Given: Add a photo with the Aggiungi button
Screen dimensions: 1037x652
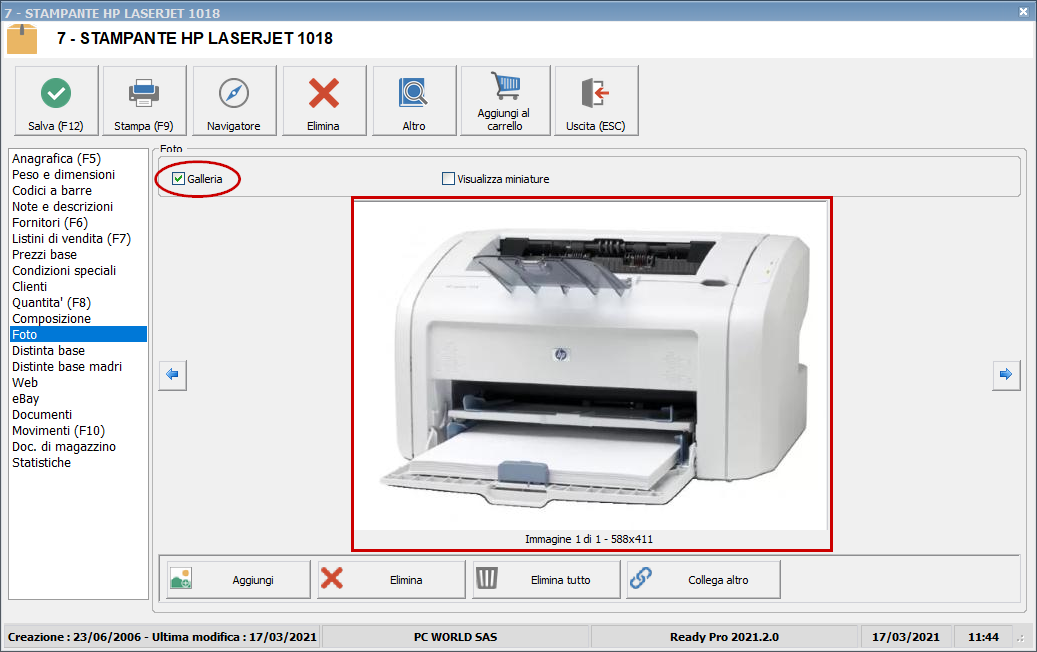Looking at the screenshot, I should (x=238, y=580).
